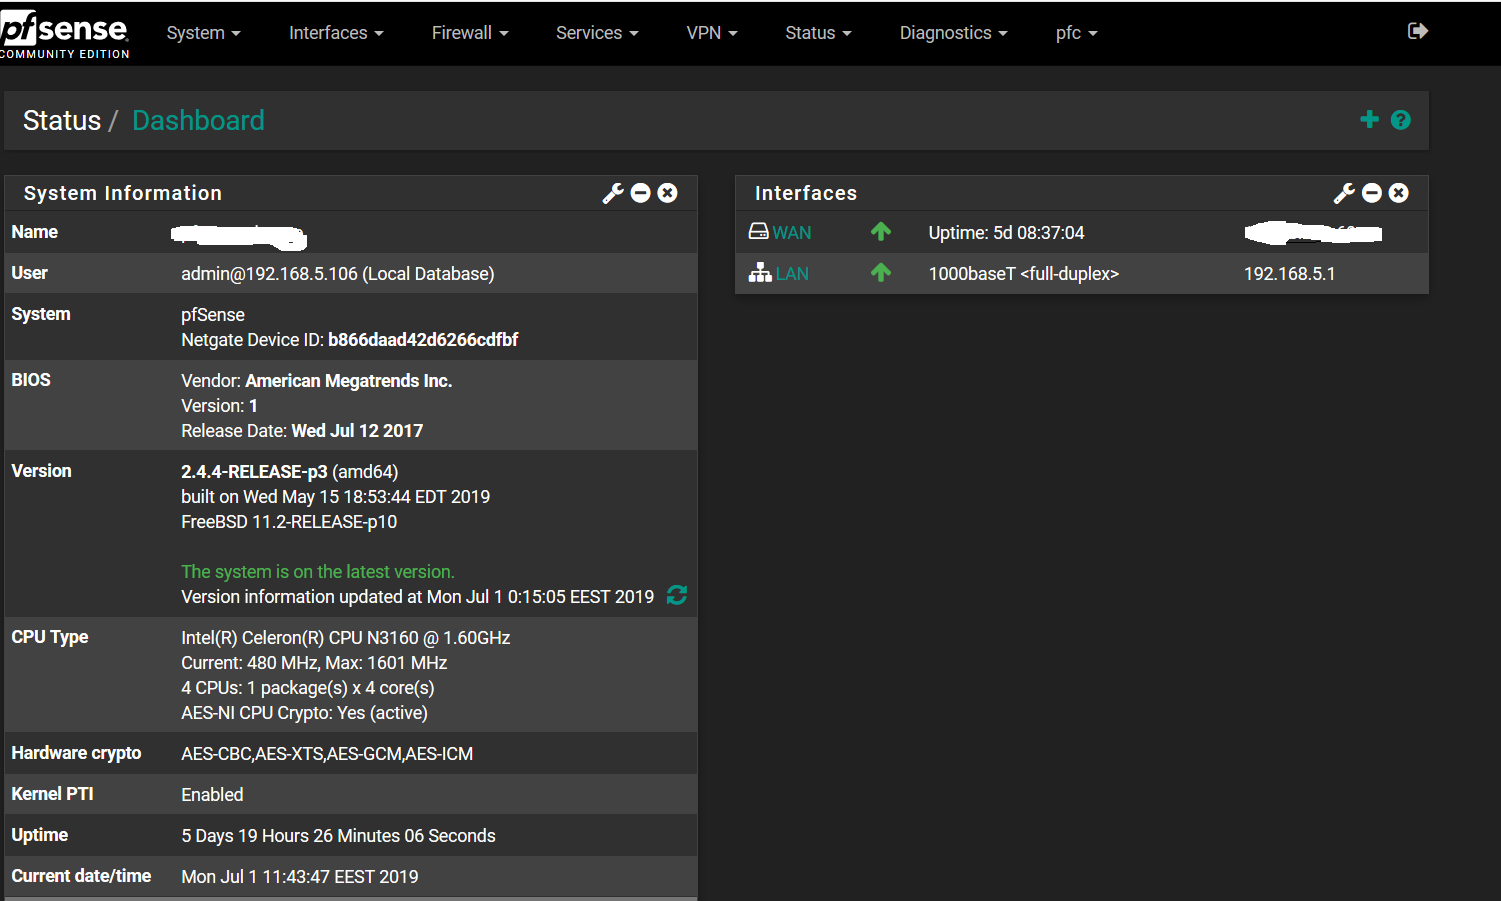Click the green up arrow for WAN
The height and width of the screenshot is (901, 1501).
pos(881,232)
